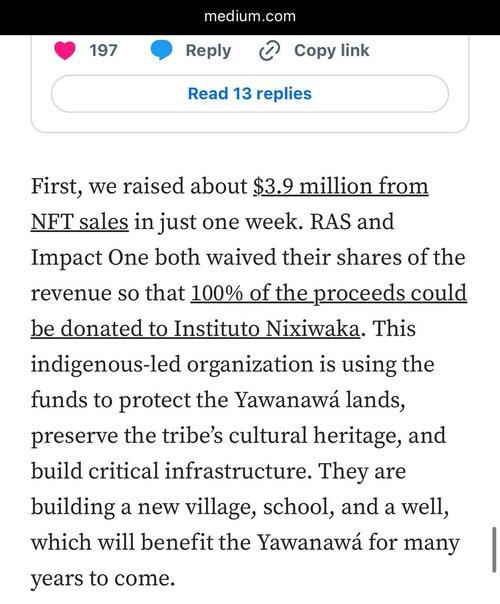Open the 197 likes count
Screen dimensions: 500x604
(103, 50)
